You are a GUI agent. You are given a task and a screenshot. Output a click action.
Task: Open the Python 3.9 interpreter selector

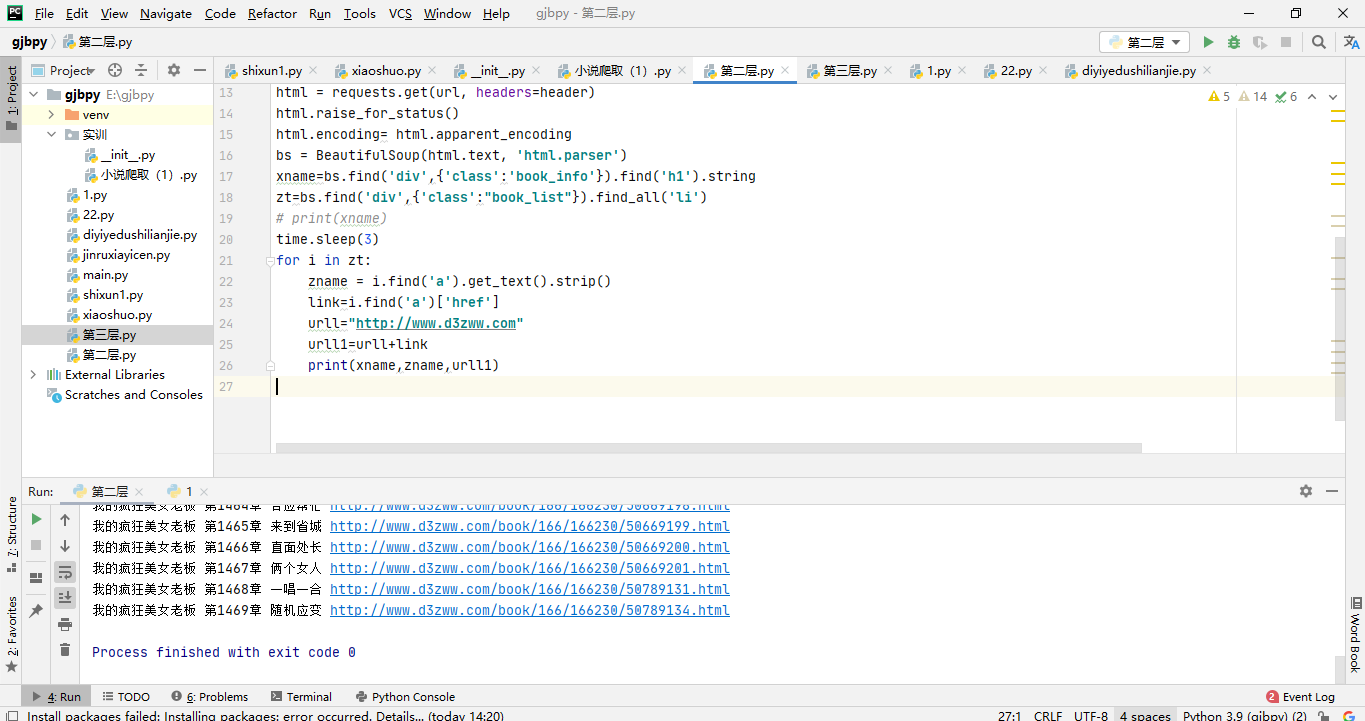[1244, 716]
